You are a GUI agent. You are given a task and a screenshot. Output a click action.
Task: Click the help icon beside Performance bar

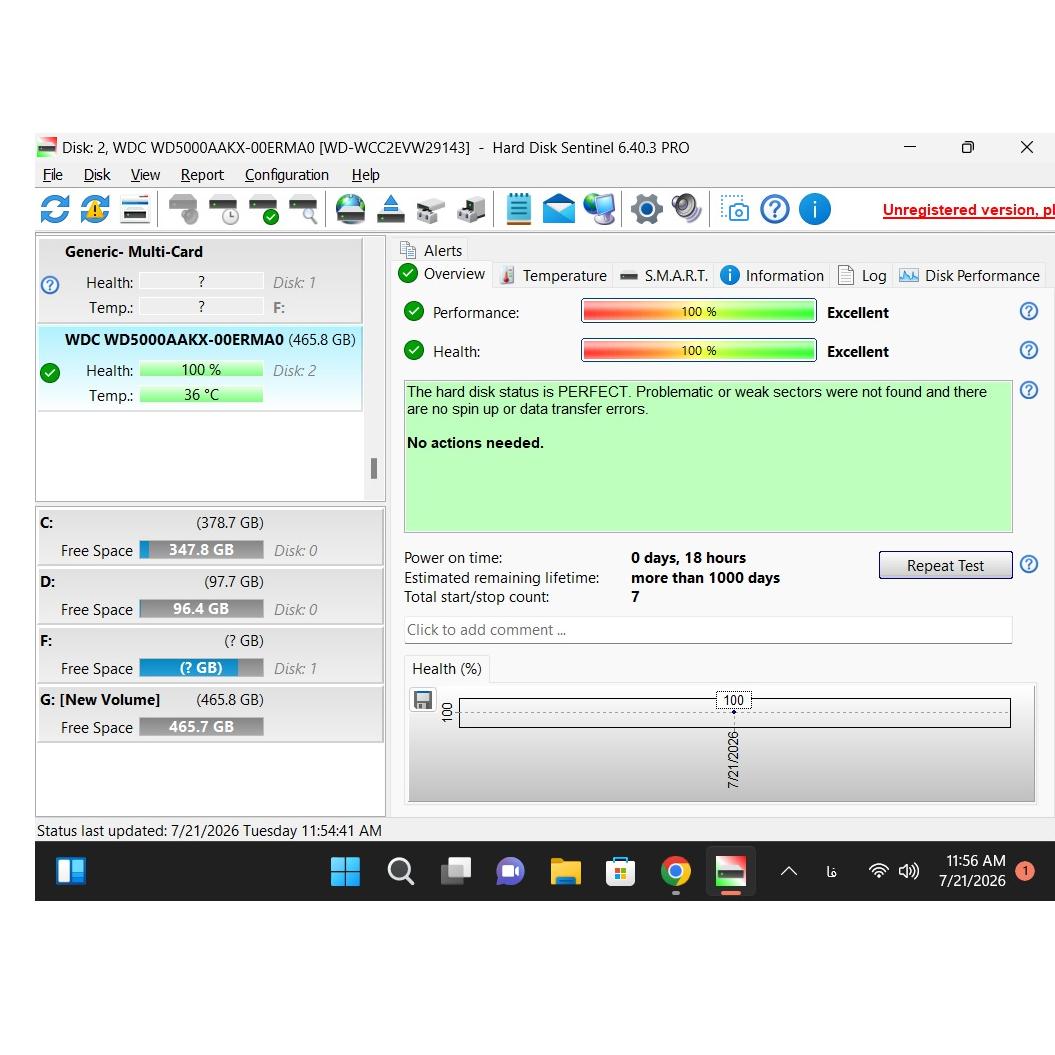1029,311
